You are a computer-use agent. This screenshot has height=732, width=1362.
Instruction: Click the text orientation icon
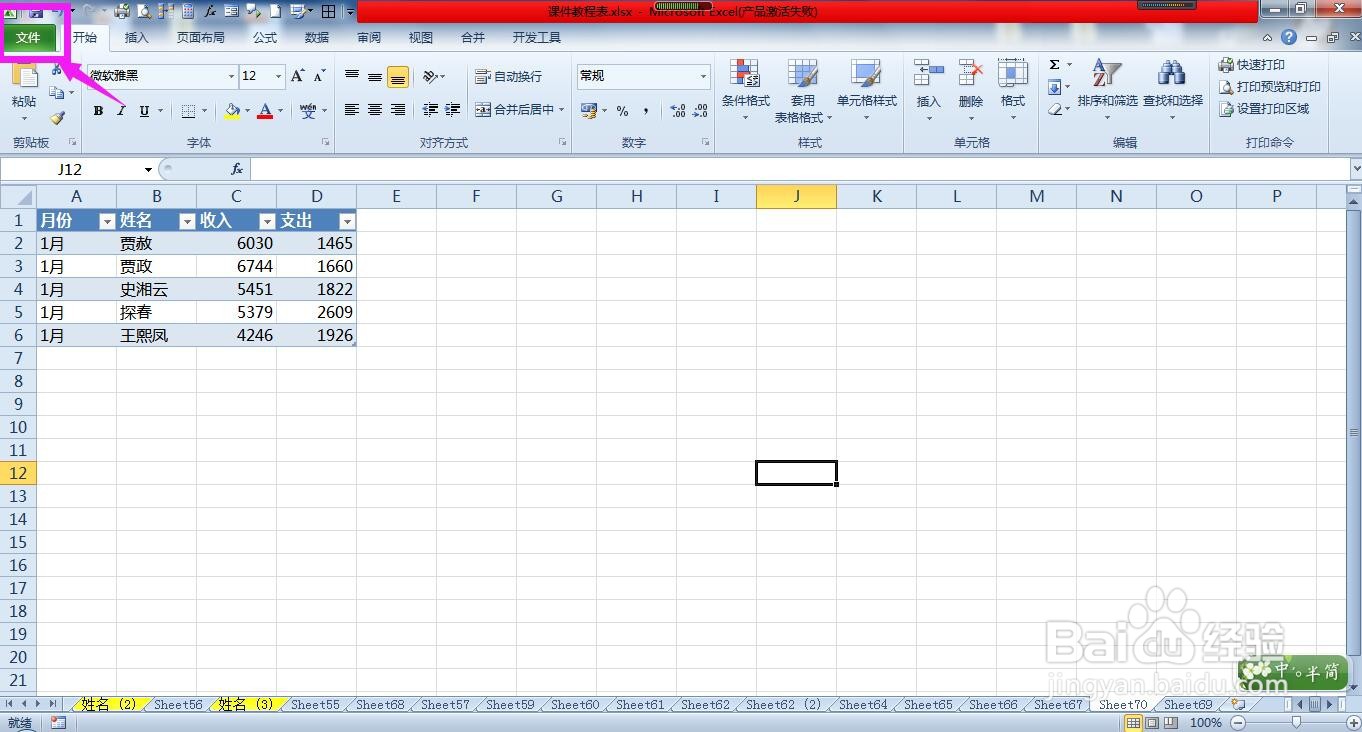coord(430,77)
